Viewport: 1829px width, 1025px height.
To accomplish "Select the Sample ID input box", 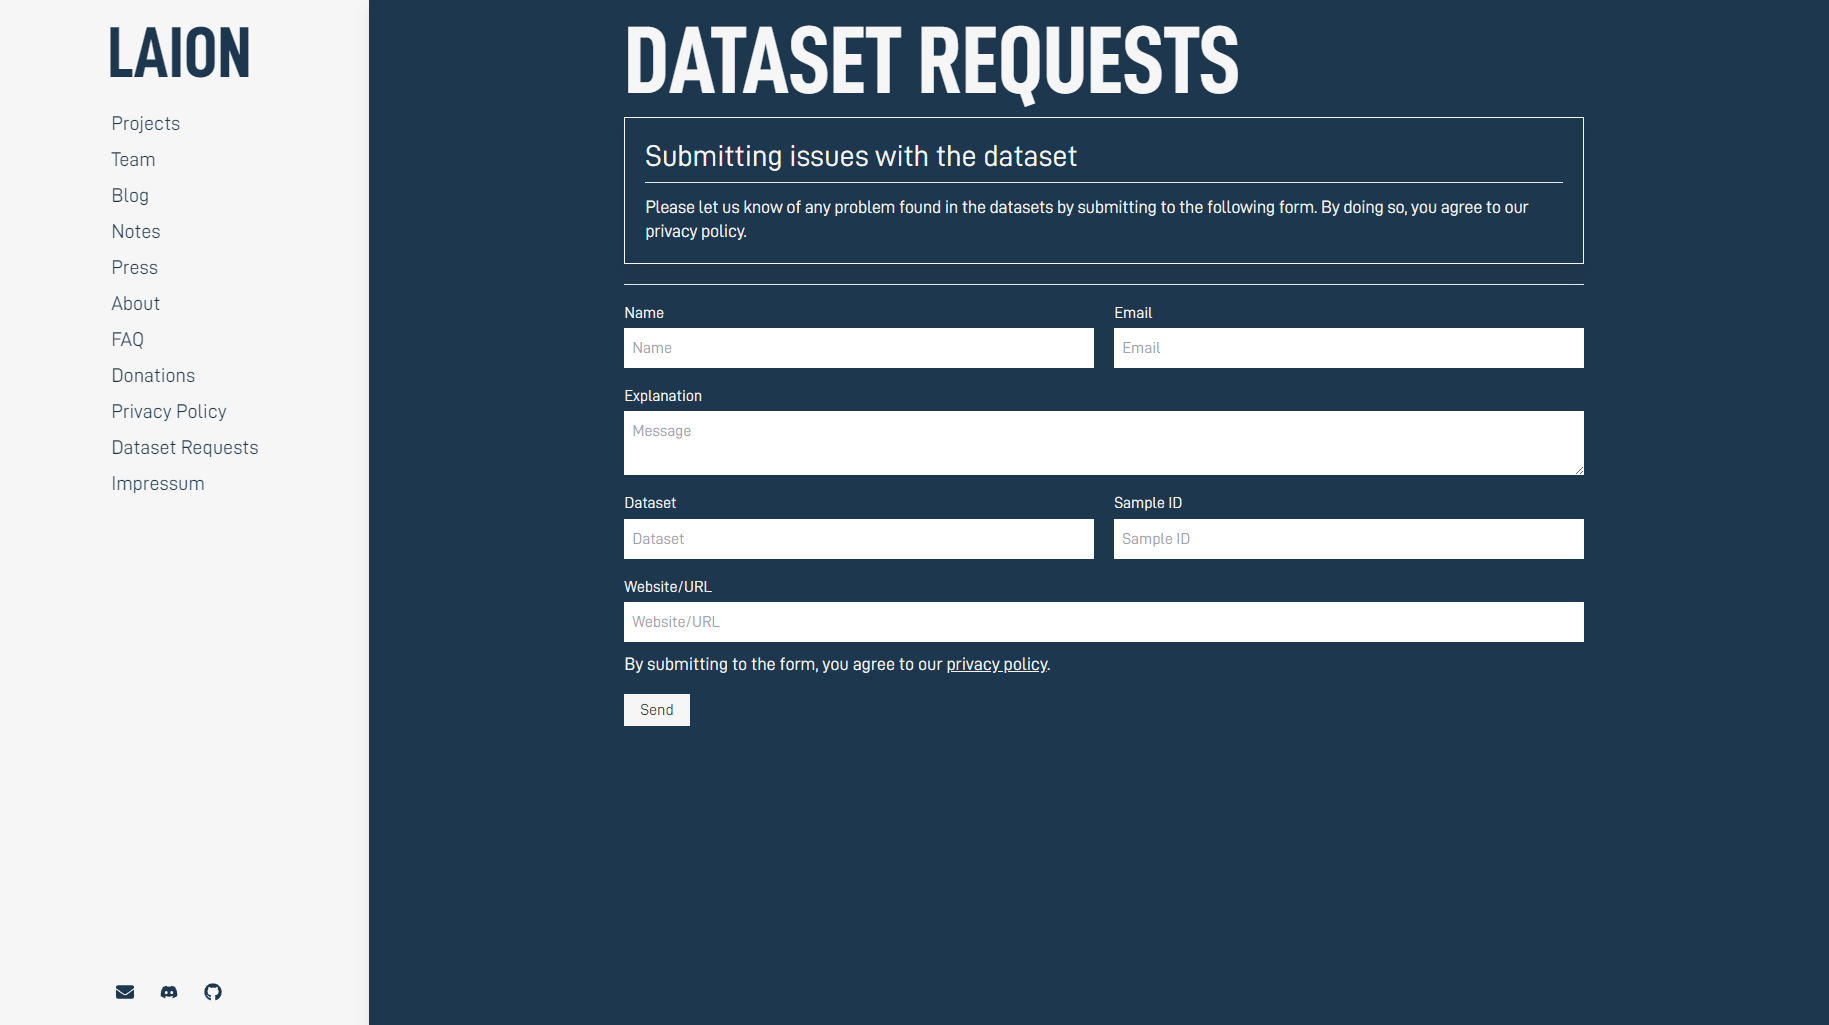I will pos(1348,539).
